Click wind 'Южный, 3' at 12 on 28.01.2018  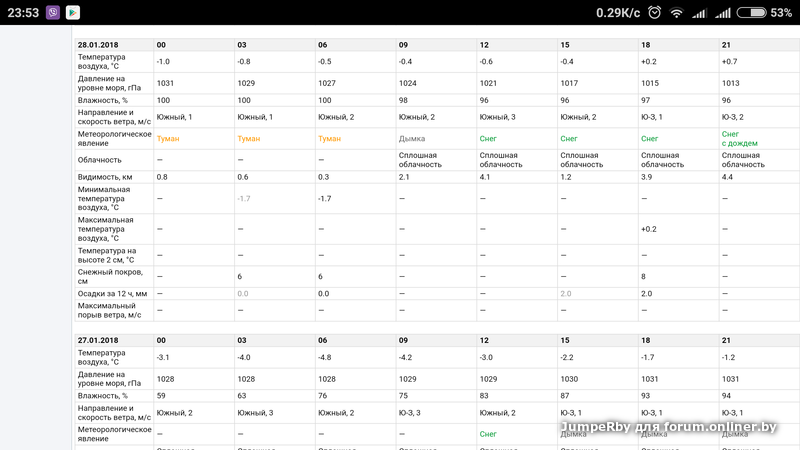[x=497, y=117]
